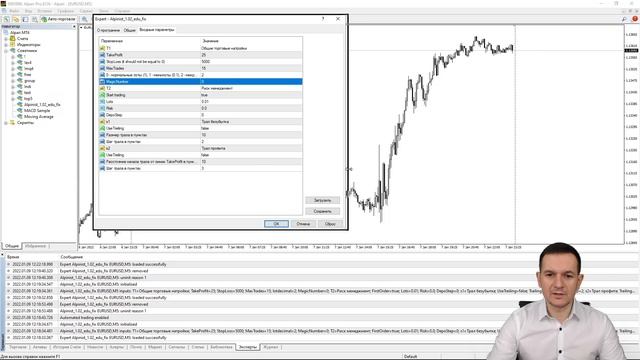The height and width of the screenshot is (360, 640).
Task: Open the Входные параметры tab
Action: pos(157,30)
